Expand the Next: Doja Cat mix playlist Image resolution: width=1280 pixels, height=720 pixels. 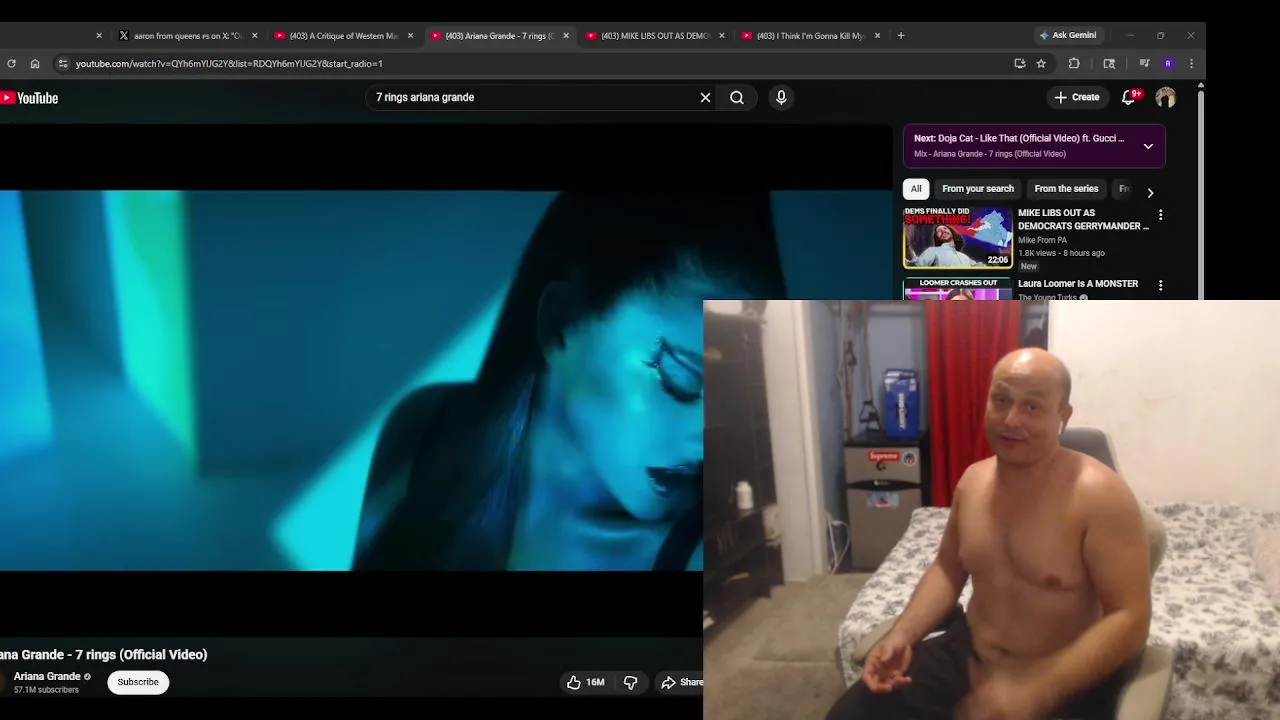1148,146
